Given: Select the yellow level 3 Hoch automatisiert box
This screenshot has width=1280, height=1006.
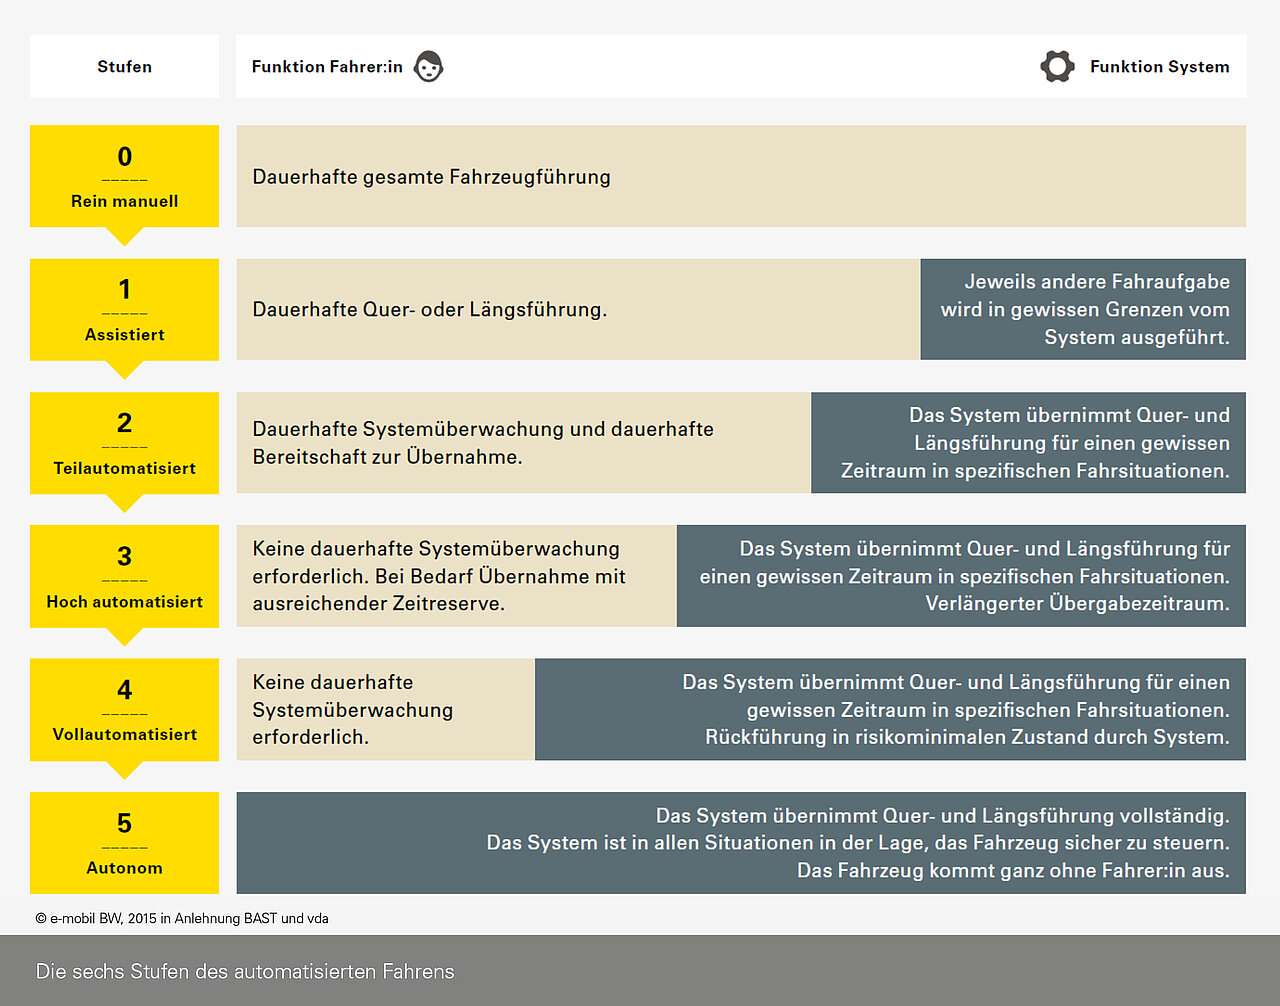Looking at the screenshot, I should [124, 576].
